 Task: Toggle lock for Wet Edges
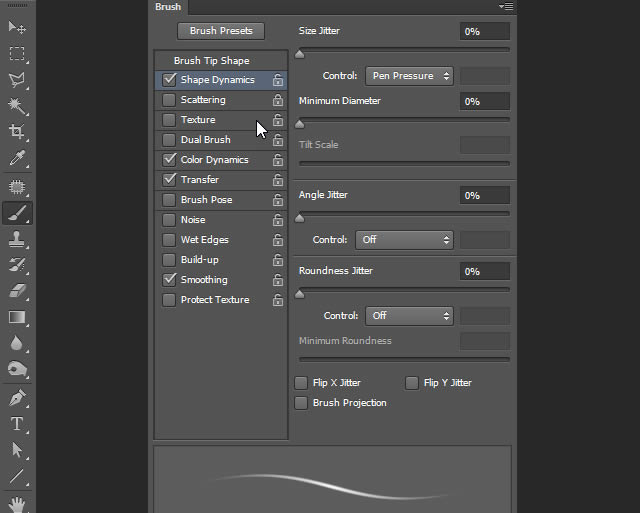278,240
